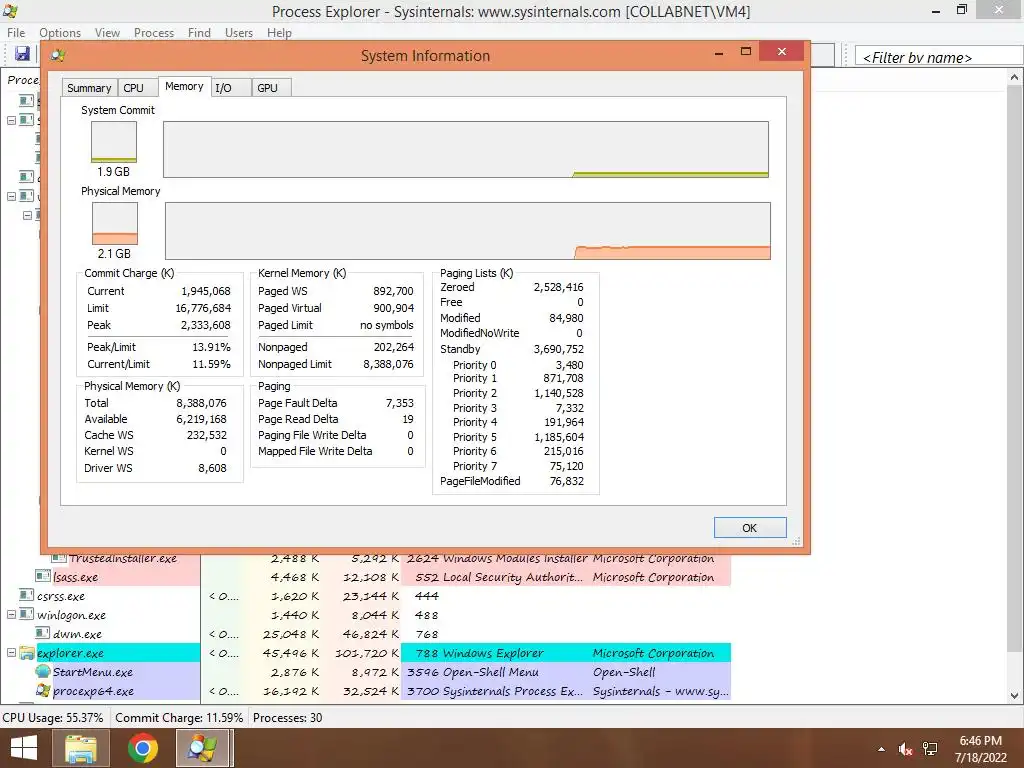Viewport: 1024px width, 768px height.
Task: Select the csrss.exe process icon
Action: [x=26, y=595]
